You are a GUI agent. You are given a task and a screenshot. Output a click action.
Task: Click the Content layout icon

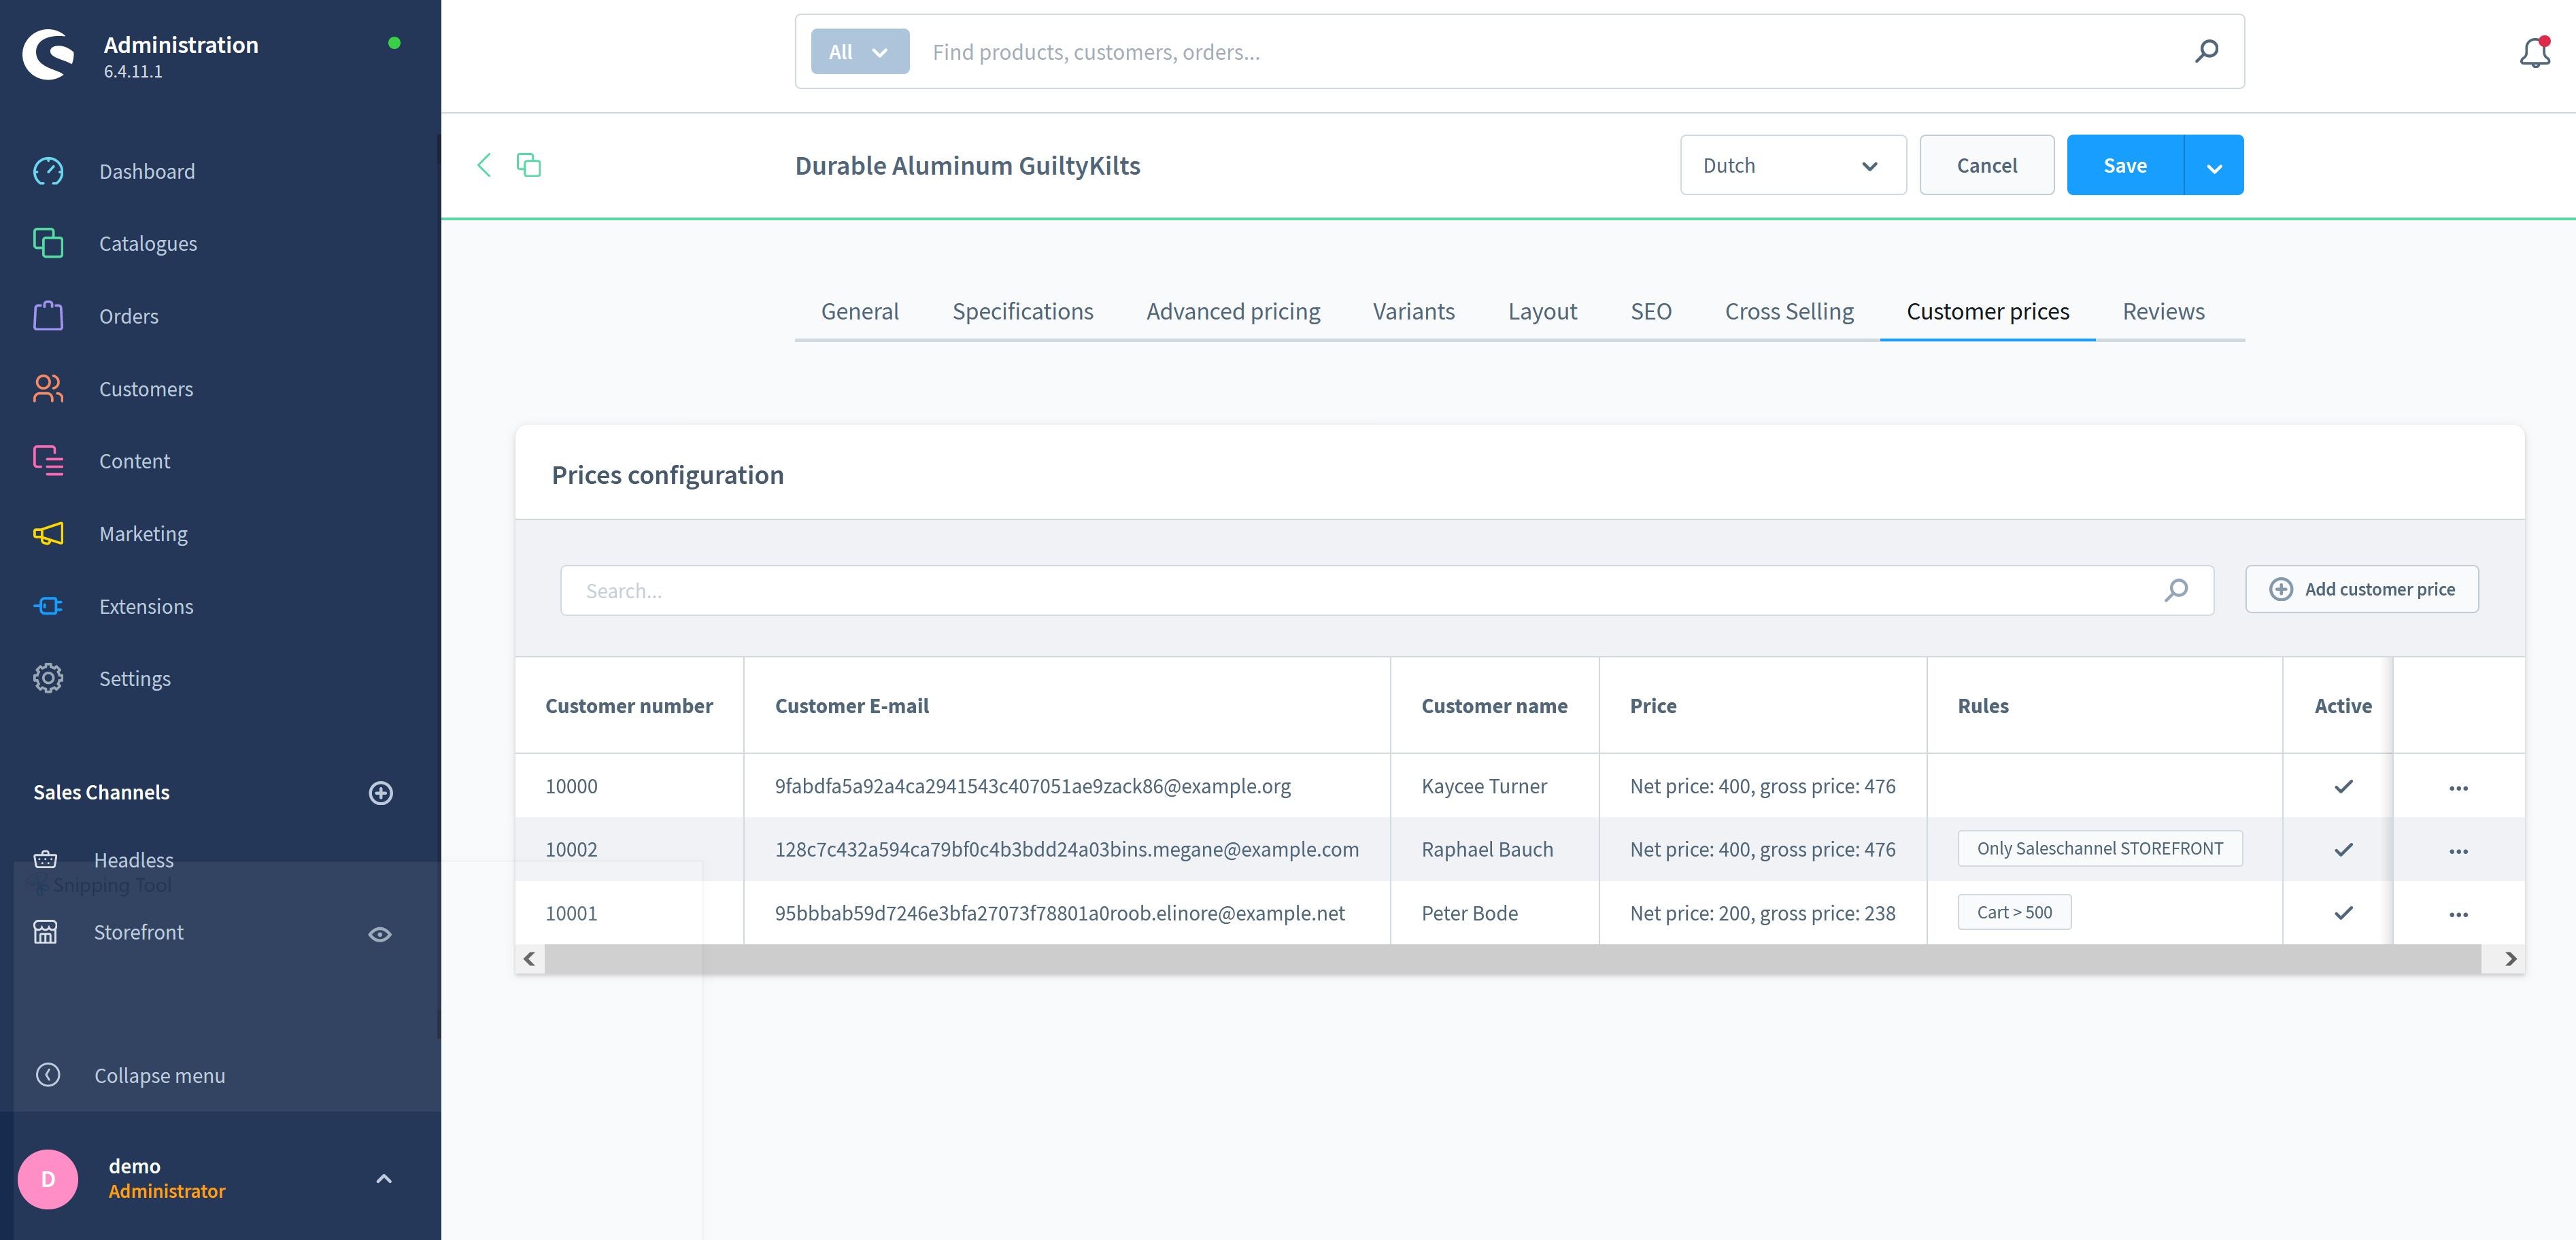coord(48,461)
